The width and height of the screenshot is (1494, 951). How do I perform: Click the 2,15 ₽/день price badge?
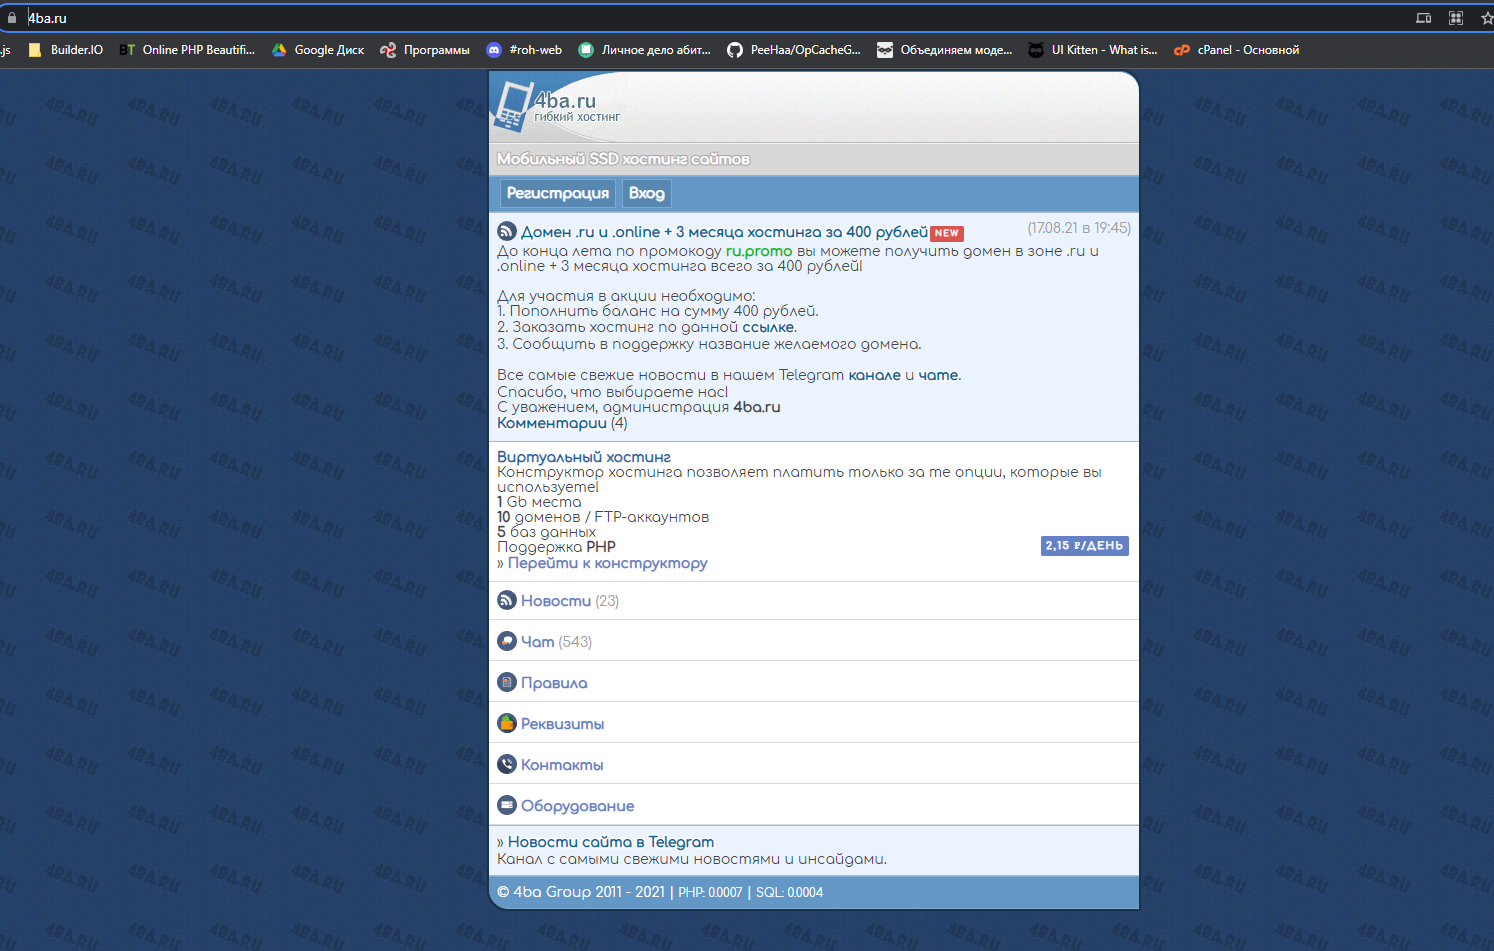tap(1084, 546)
